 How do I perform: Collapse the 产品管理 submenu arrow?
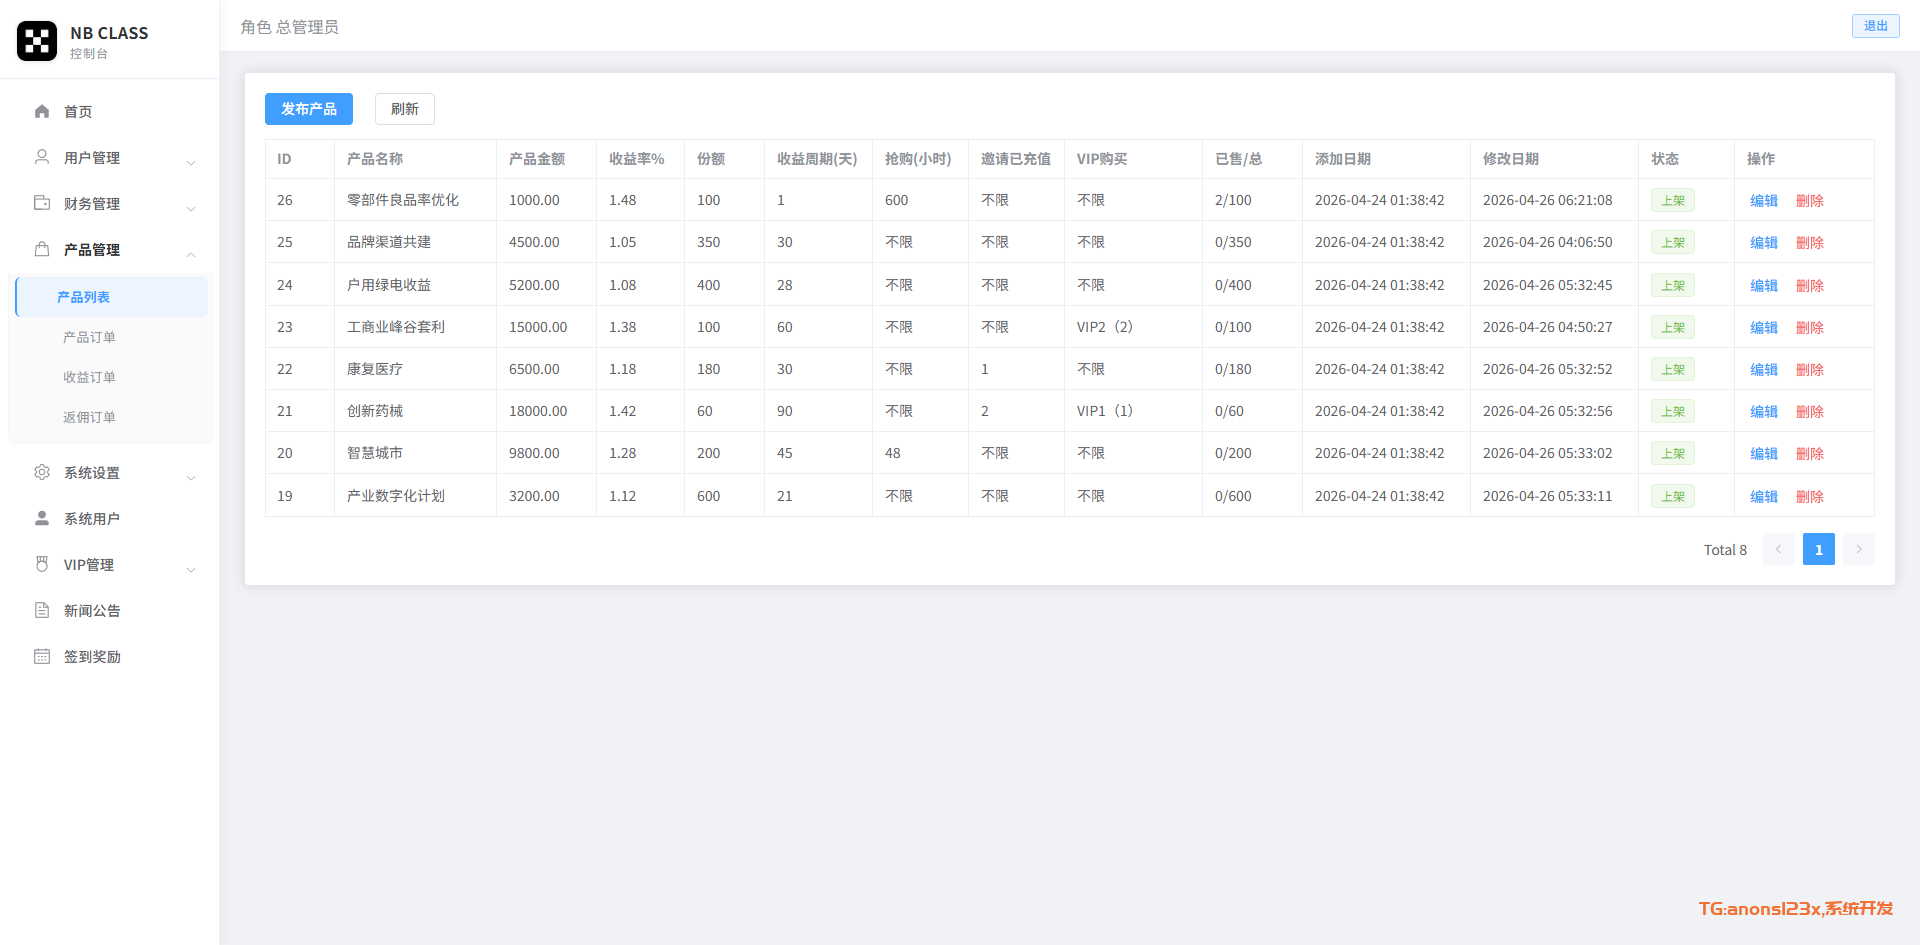point(191,254)
